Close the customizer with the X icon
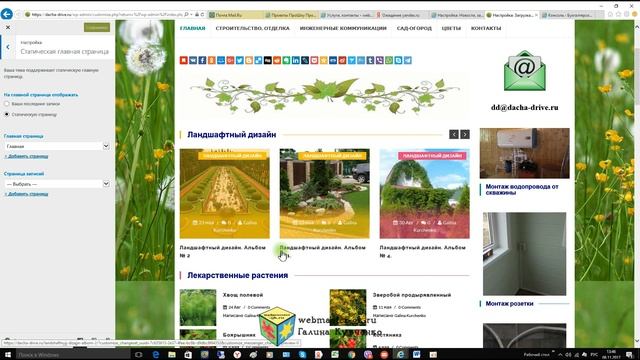 pyautogui.click(x=8, y=27)
